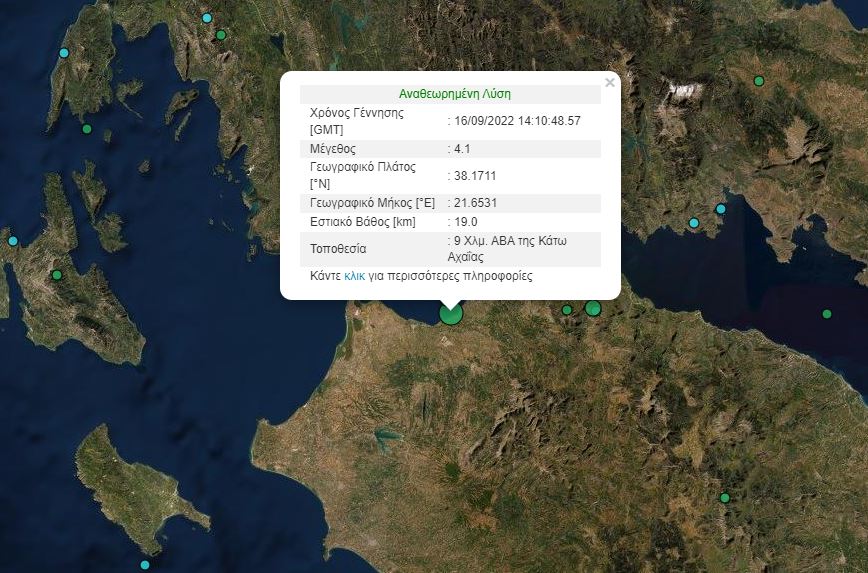
Task: Select the medium green marker east of the epicenter
Action: [x=593, y=308]
